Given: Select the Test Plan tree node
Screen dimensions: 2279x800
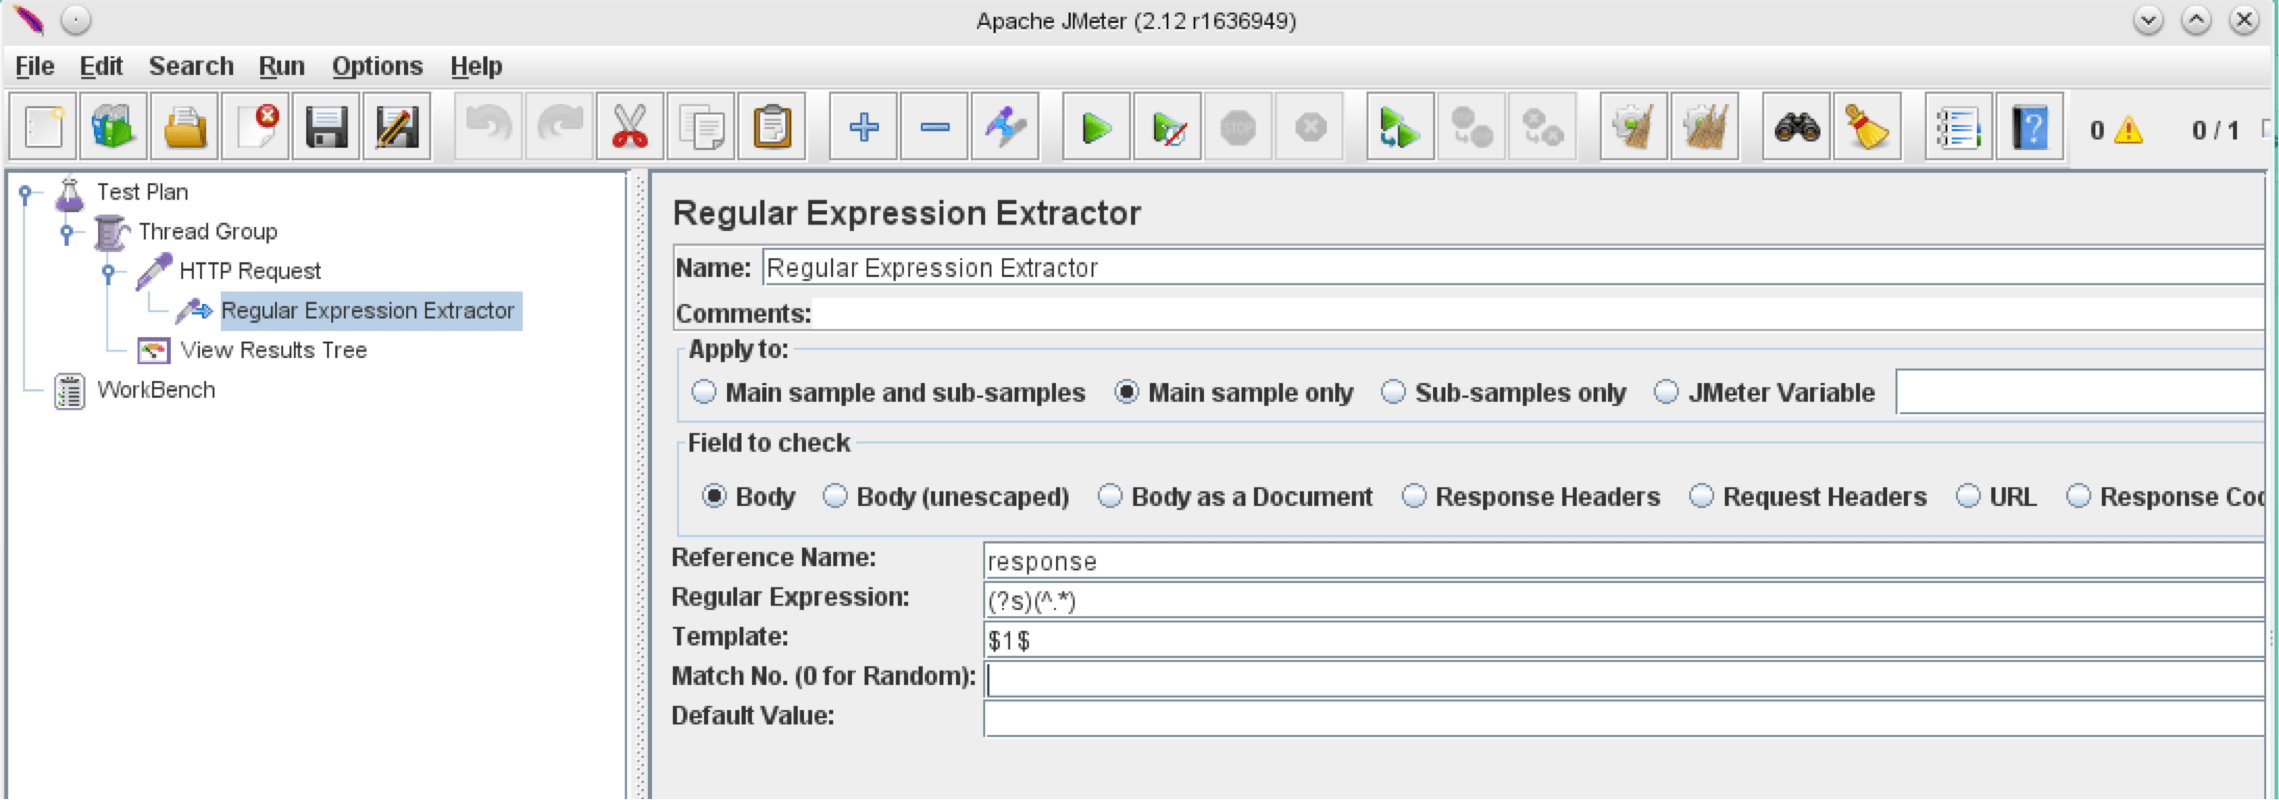Looking at the screenshot, I should [142, 192].
